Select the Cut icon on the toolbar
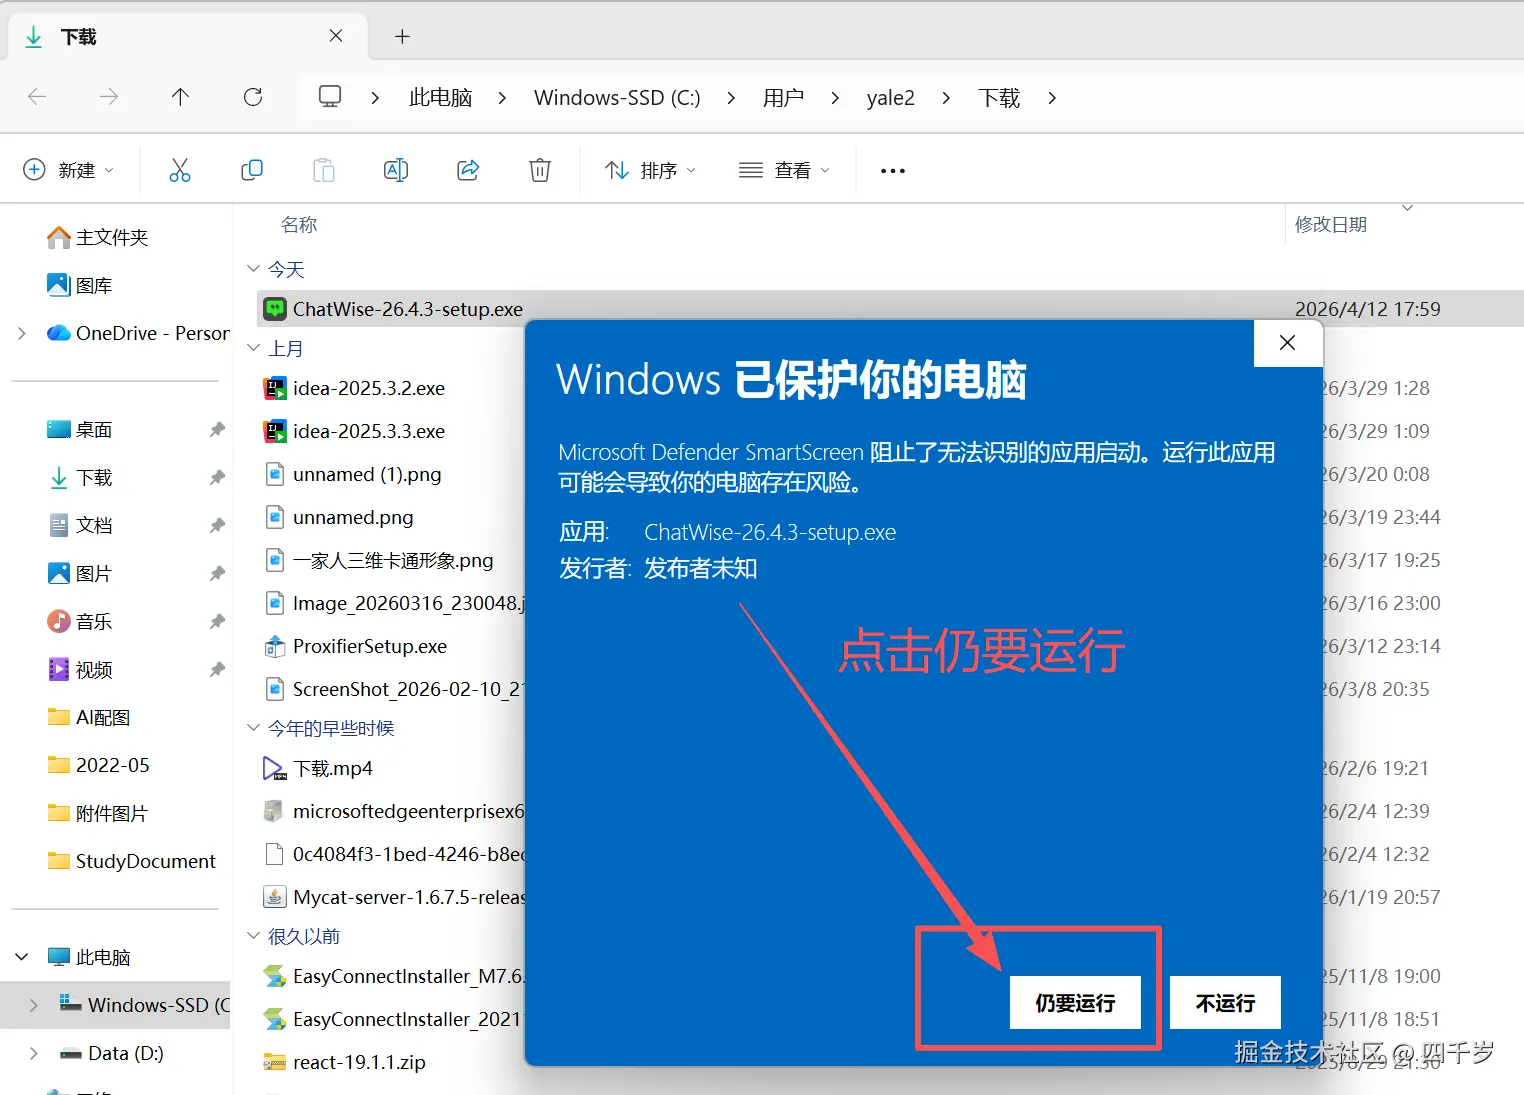Screen dimensions: 1524x1095 (x=180, y=169)
